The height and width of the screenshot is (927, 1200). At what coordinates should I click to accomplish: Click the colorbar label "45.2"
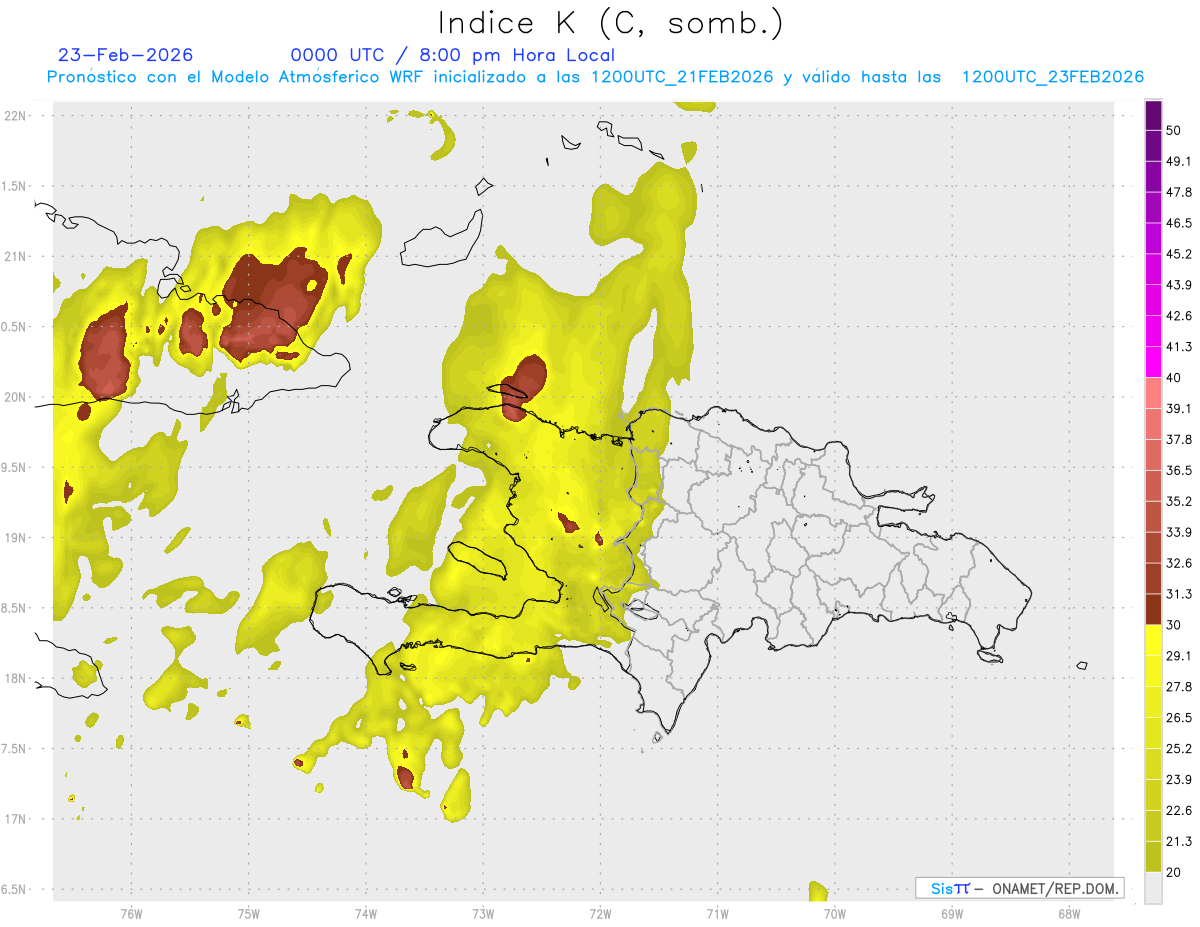[x=1179, y=254]
